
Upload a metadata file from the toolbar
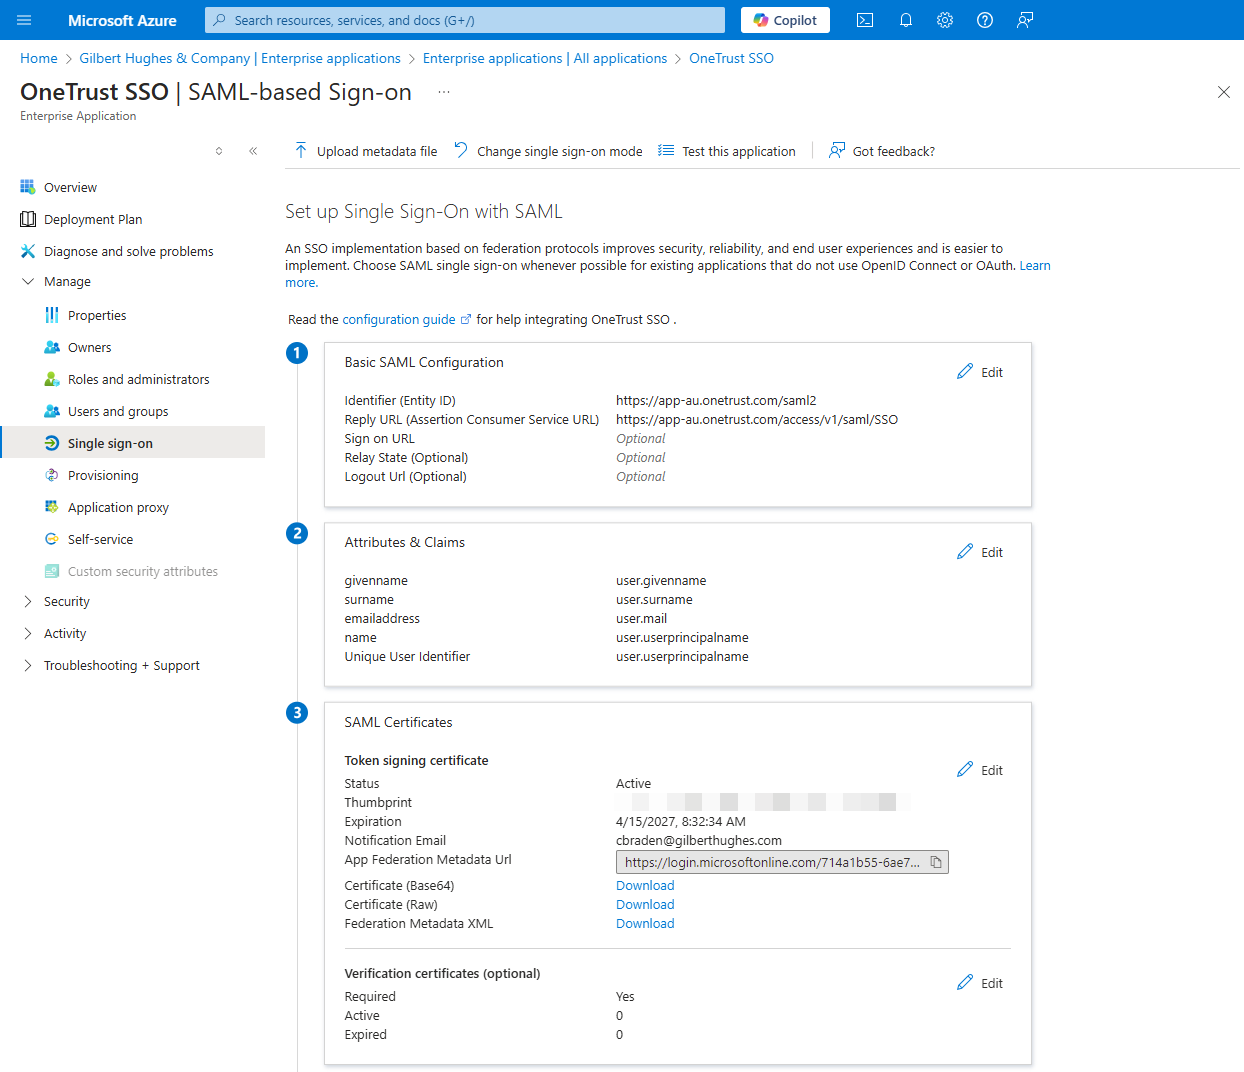(365, 151)
